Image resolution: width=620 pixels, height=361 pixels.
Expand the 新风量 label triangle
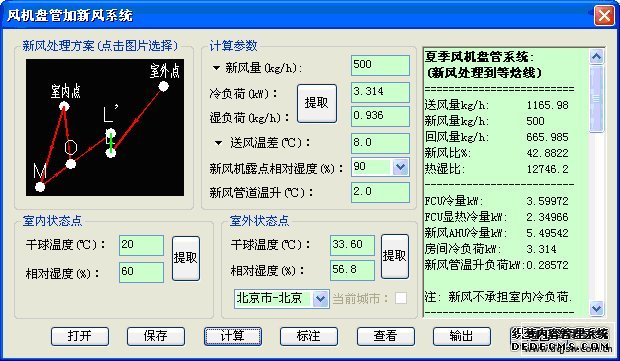(216, 68)
